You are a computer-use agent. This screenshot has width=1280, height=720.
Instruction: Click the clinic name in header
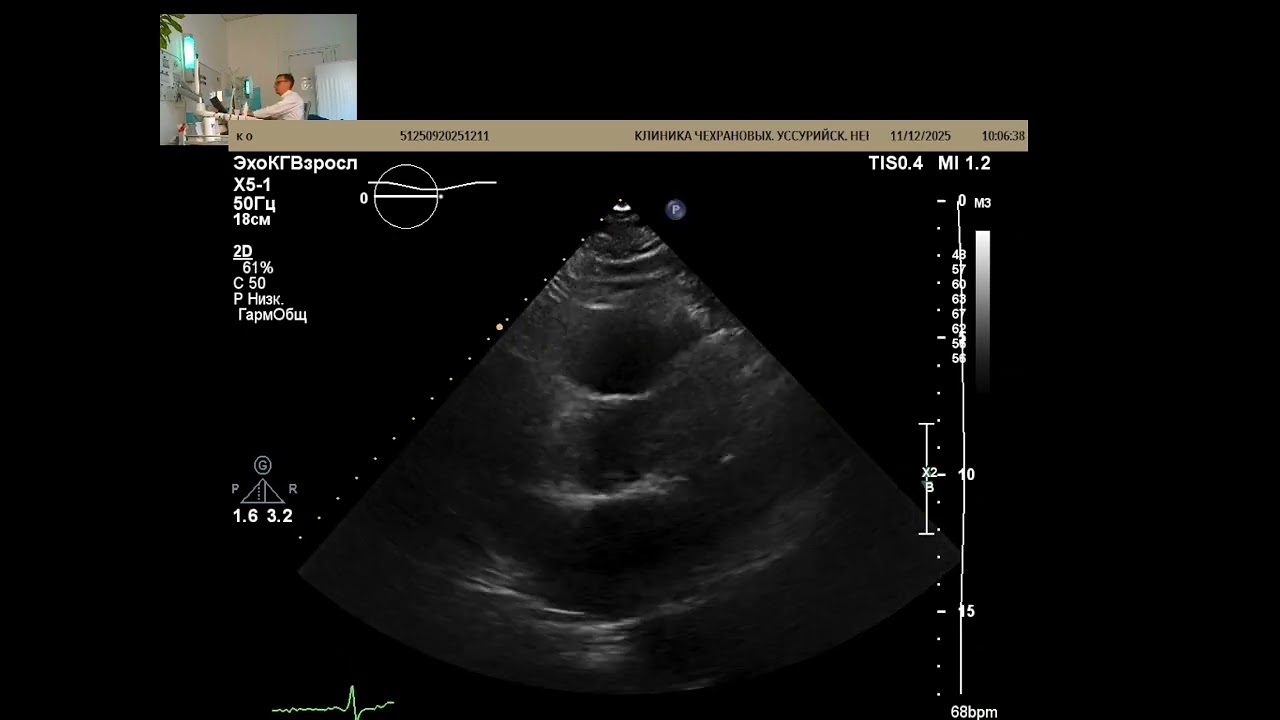coord(752,136)
